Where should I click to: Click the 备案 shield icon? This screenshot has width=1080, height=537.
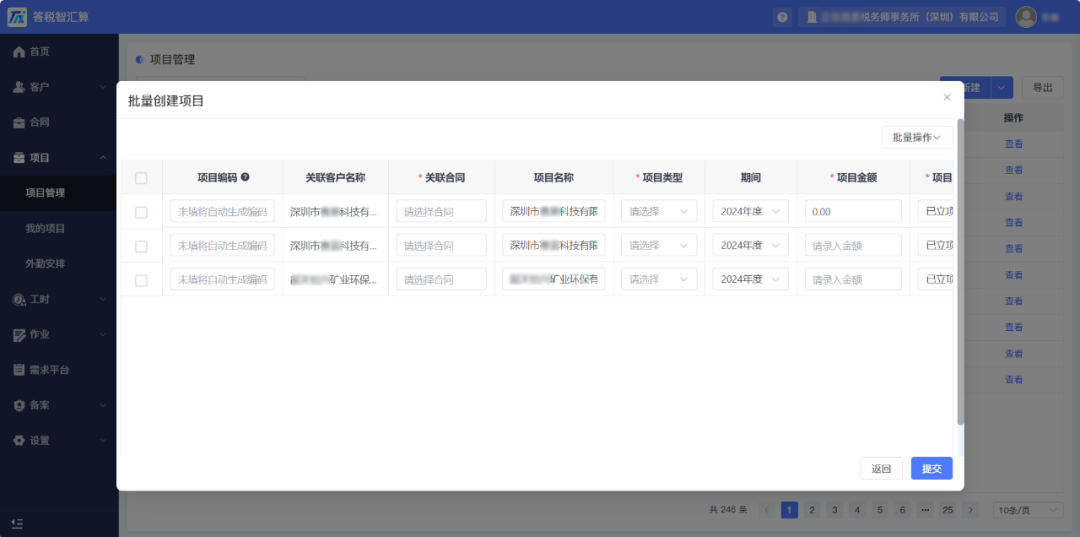coord(19,406)
